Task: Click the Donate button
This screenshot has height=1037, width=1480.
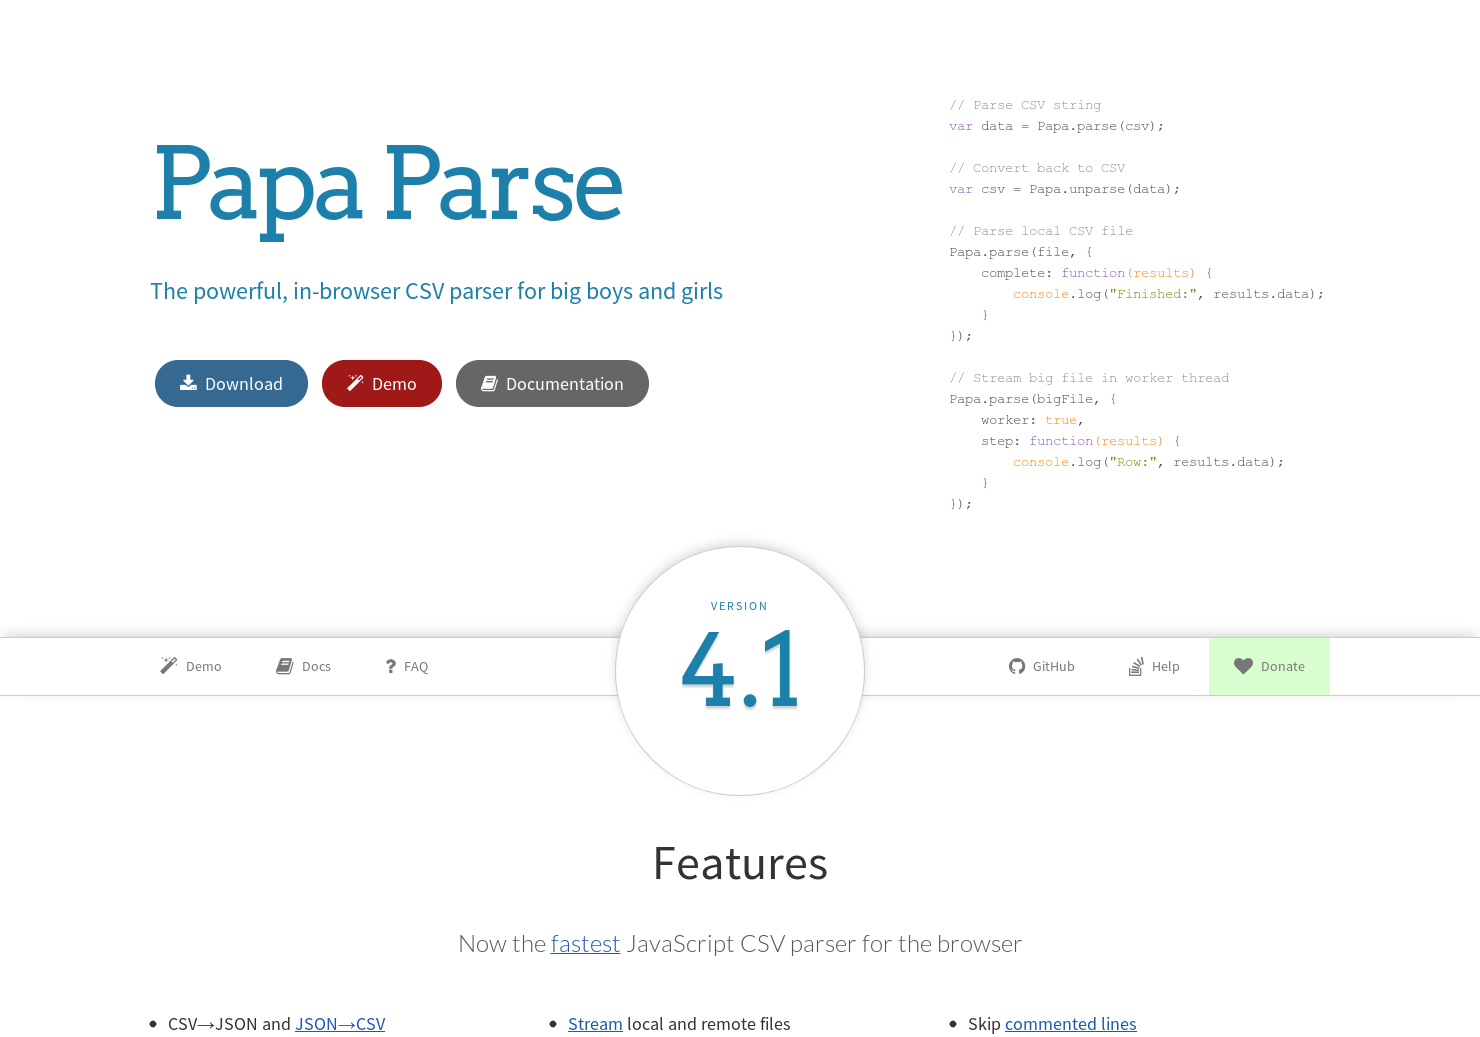Action: (1283, 666)
